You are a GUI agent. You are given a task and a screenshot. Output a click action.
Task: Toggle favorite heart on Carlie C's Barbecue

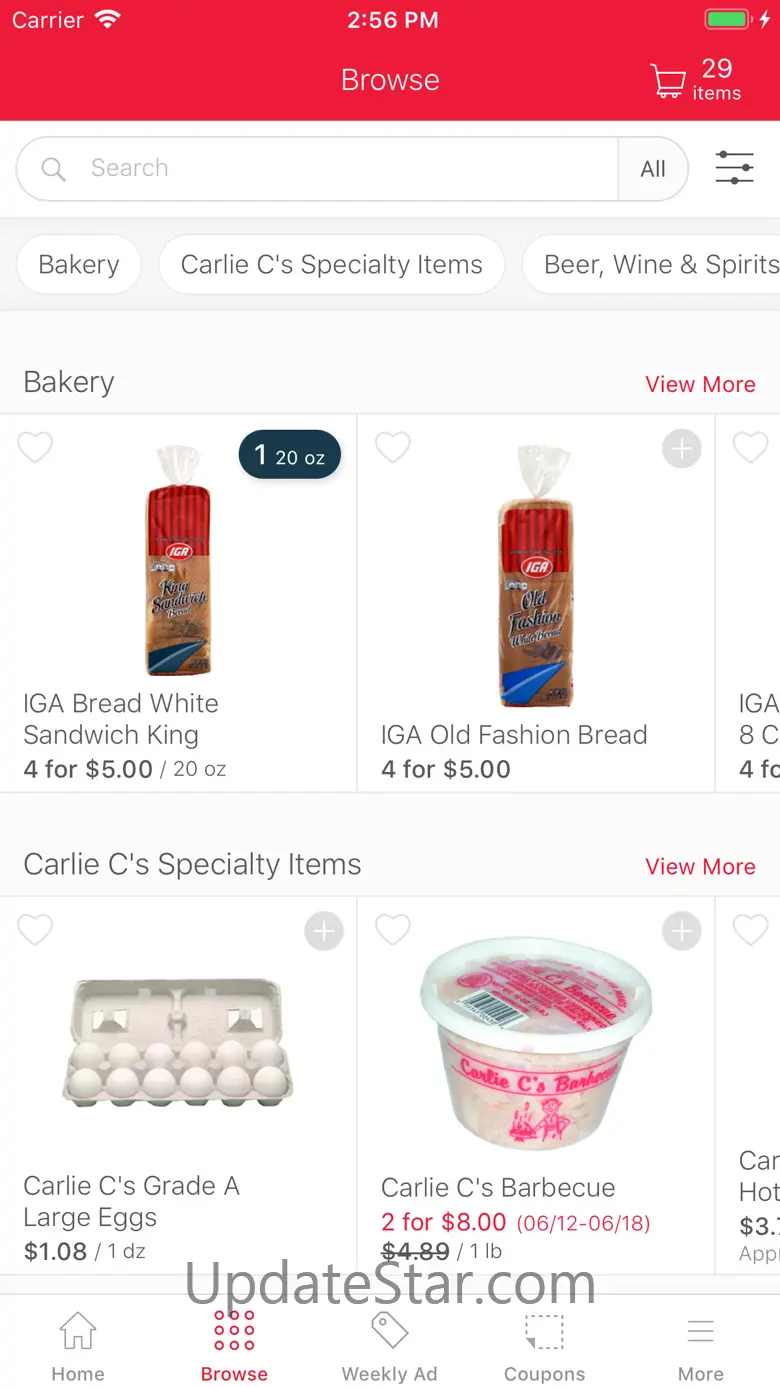point(393,930)
